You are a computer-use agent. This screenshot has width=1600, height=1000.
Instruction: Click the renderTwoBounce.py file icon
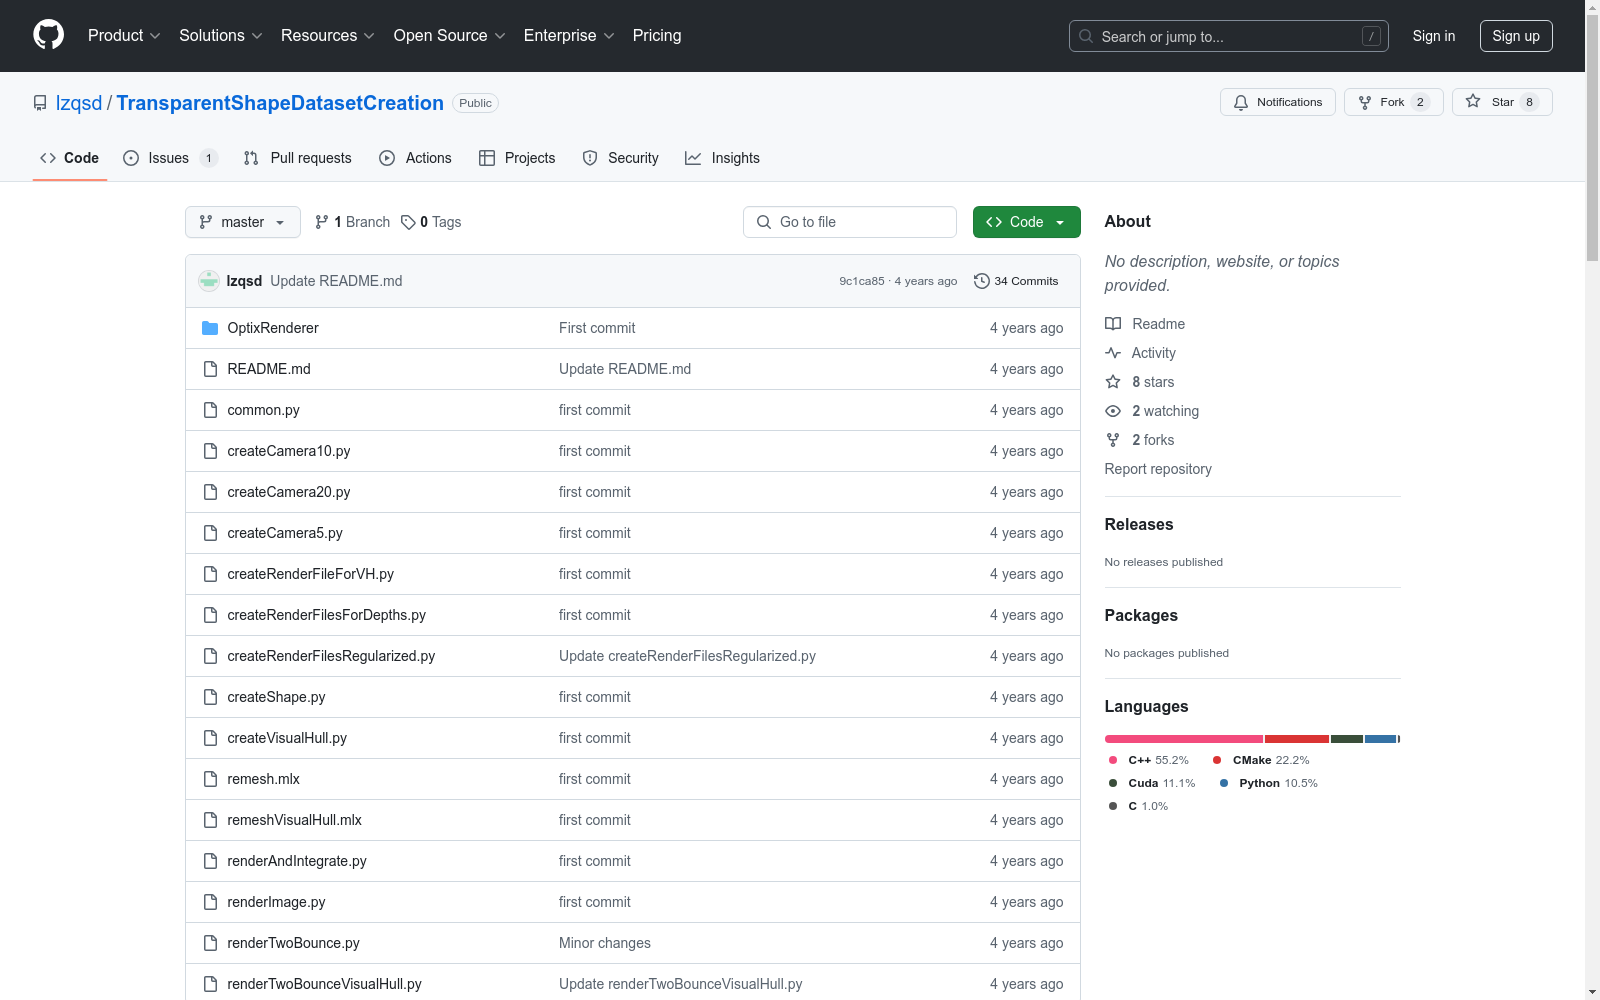(210, 943)
